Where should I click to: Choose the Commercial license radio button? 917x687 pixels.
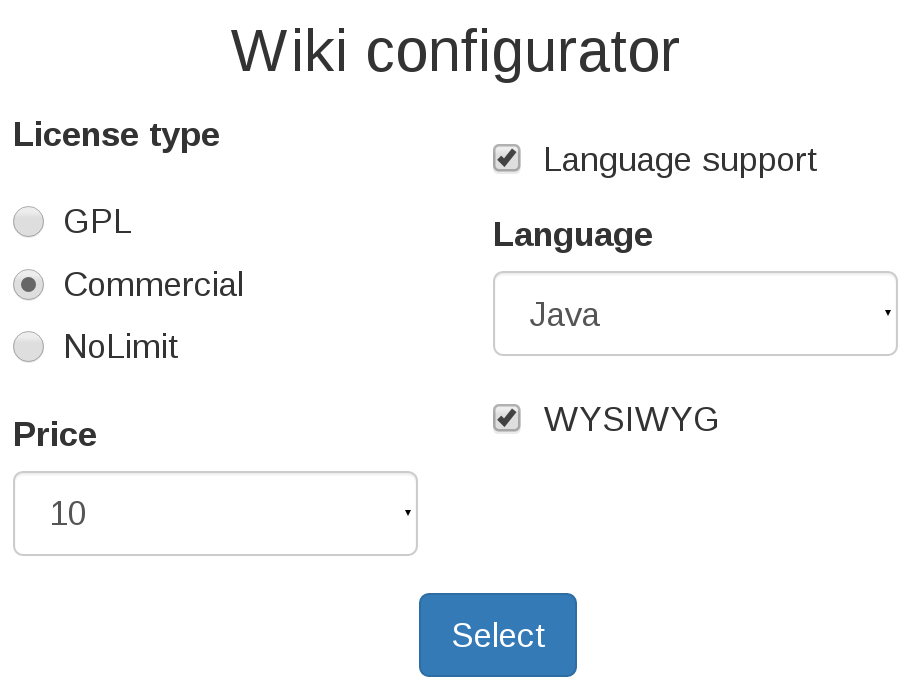coord(28,284)
